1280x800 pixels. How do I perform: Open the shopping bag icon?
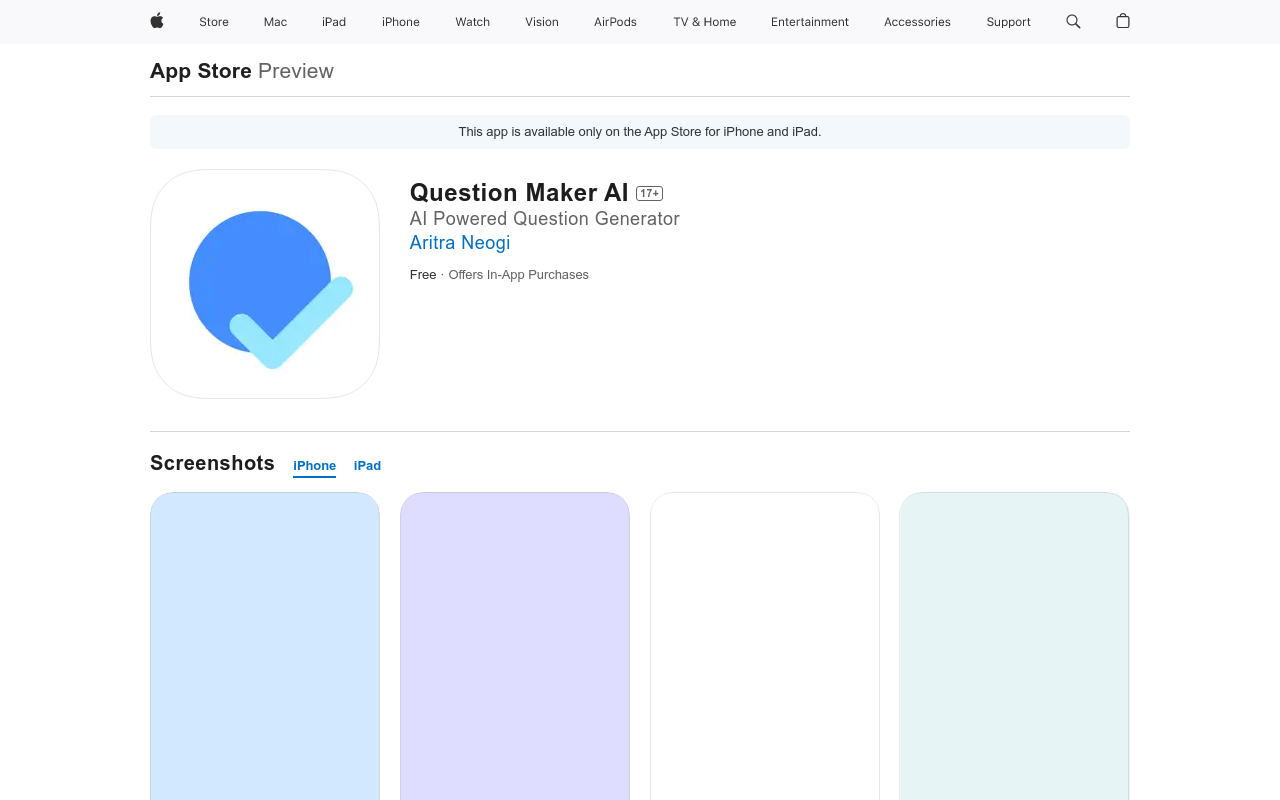pyautogui.click(x=1123, y=21)
